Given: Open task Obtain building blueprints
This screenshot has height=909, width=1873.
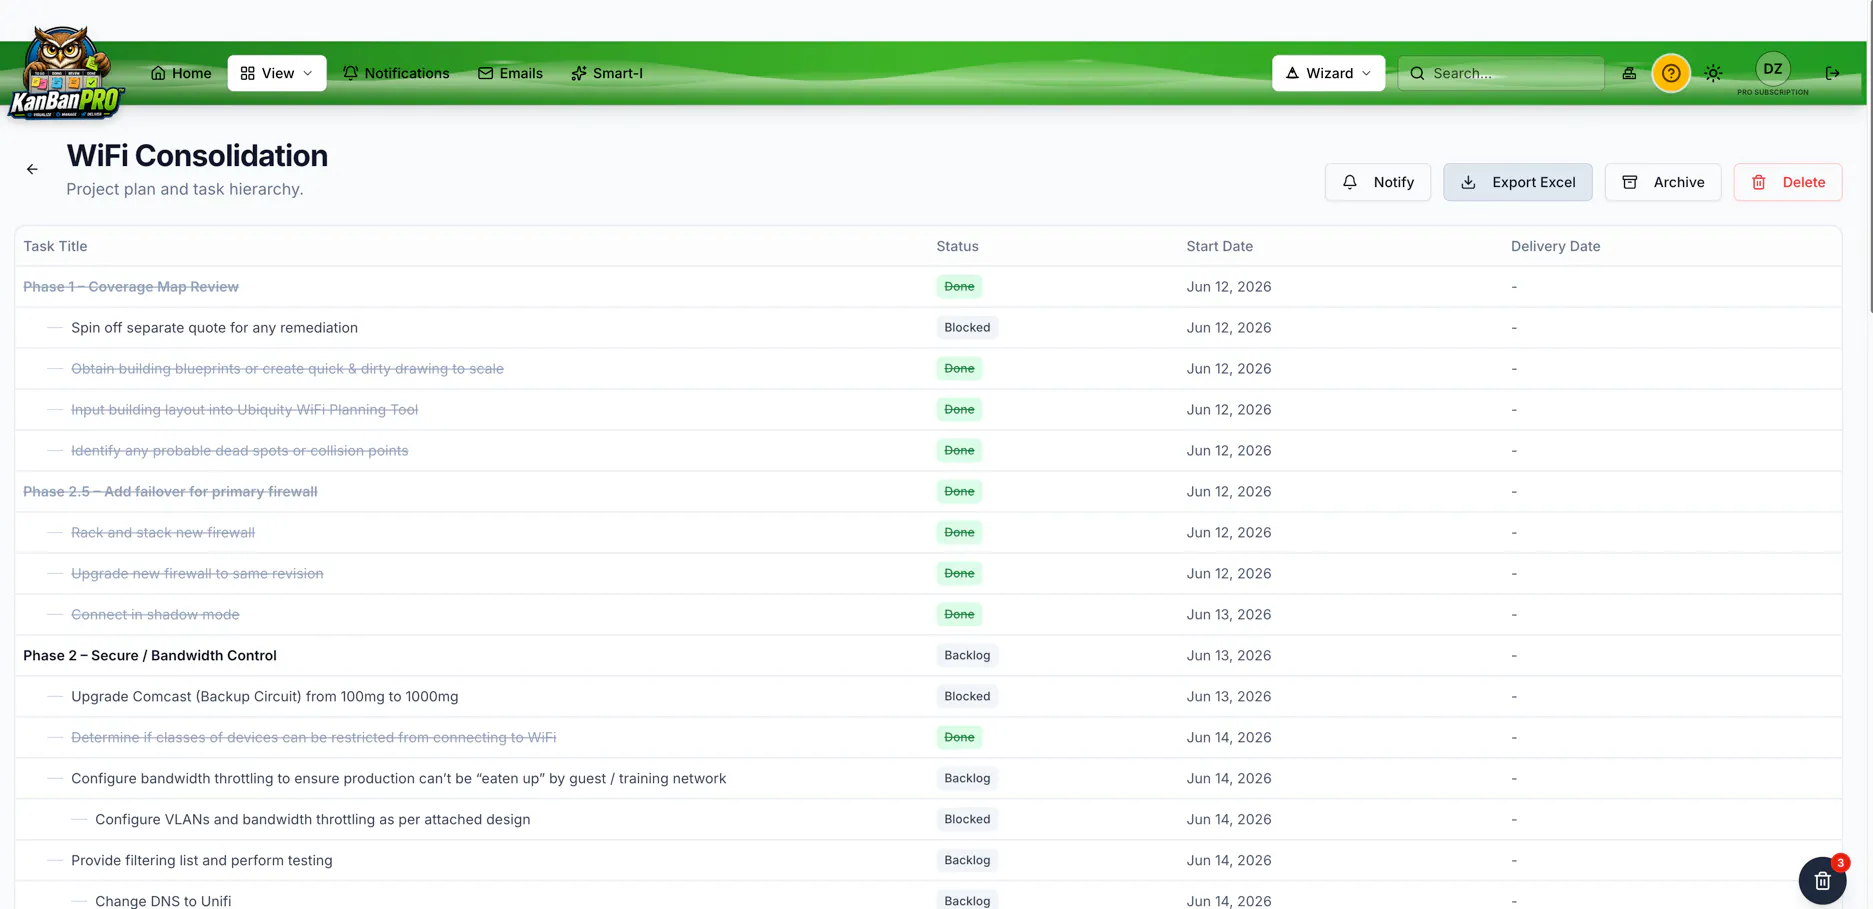Looking at the screenshot, I should tap(287, 369).
